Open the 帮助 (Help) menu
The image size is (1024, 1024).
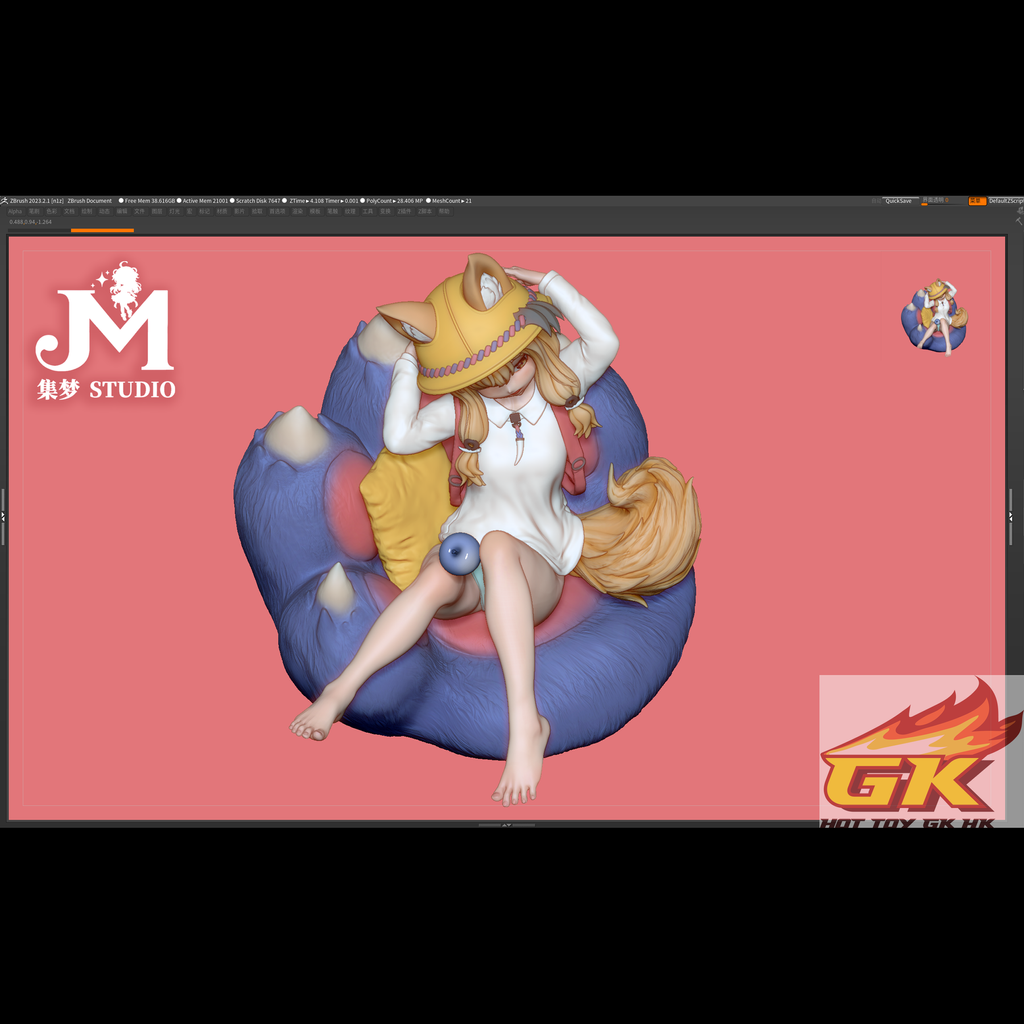point(444,211)
